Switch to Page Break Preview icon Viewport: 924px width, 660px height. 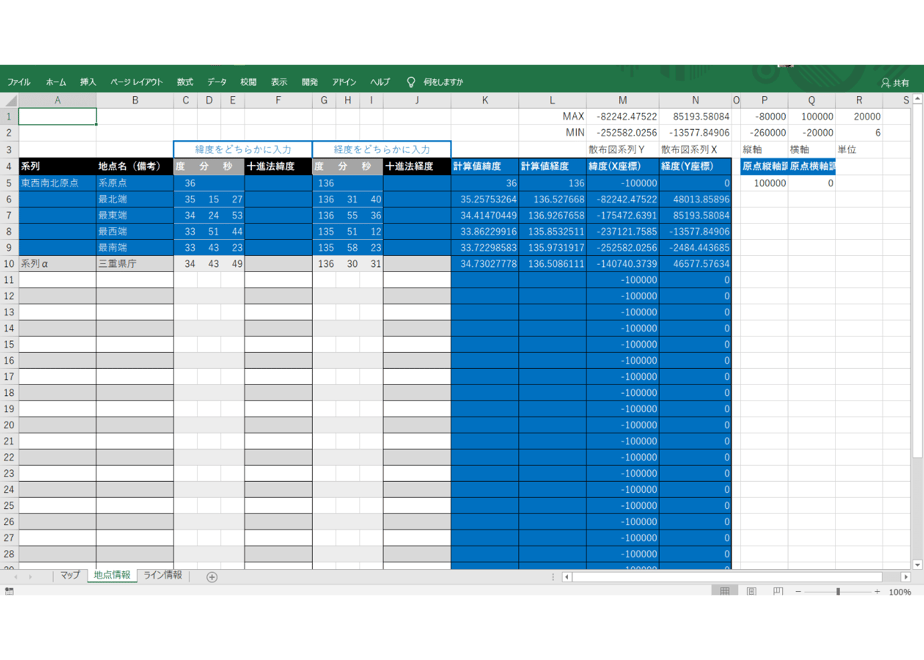coord(778,591)
